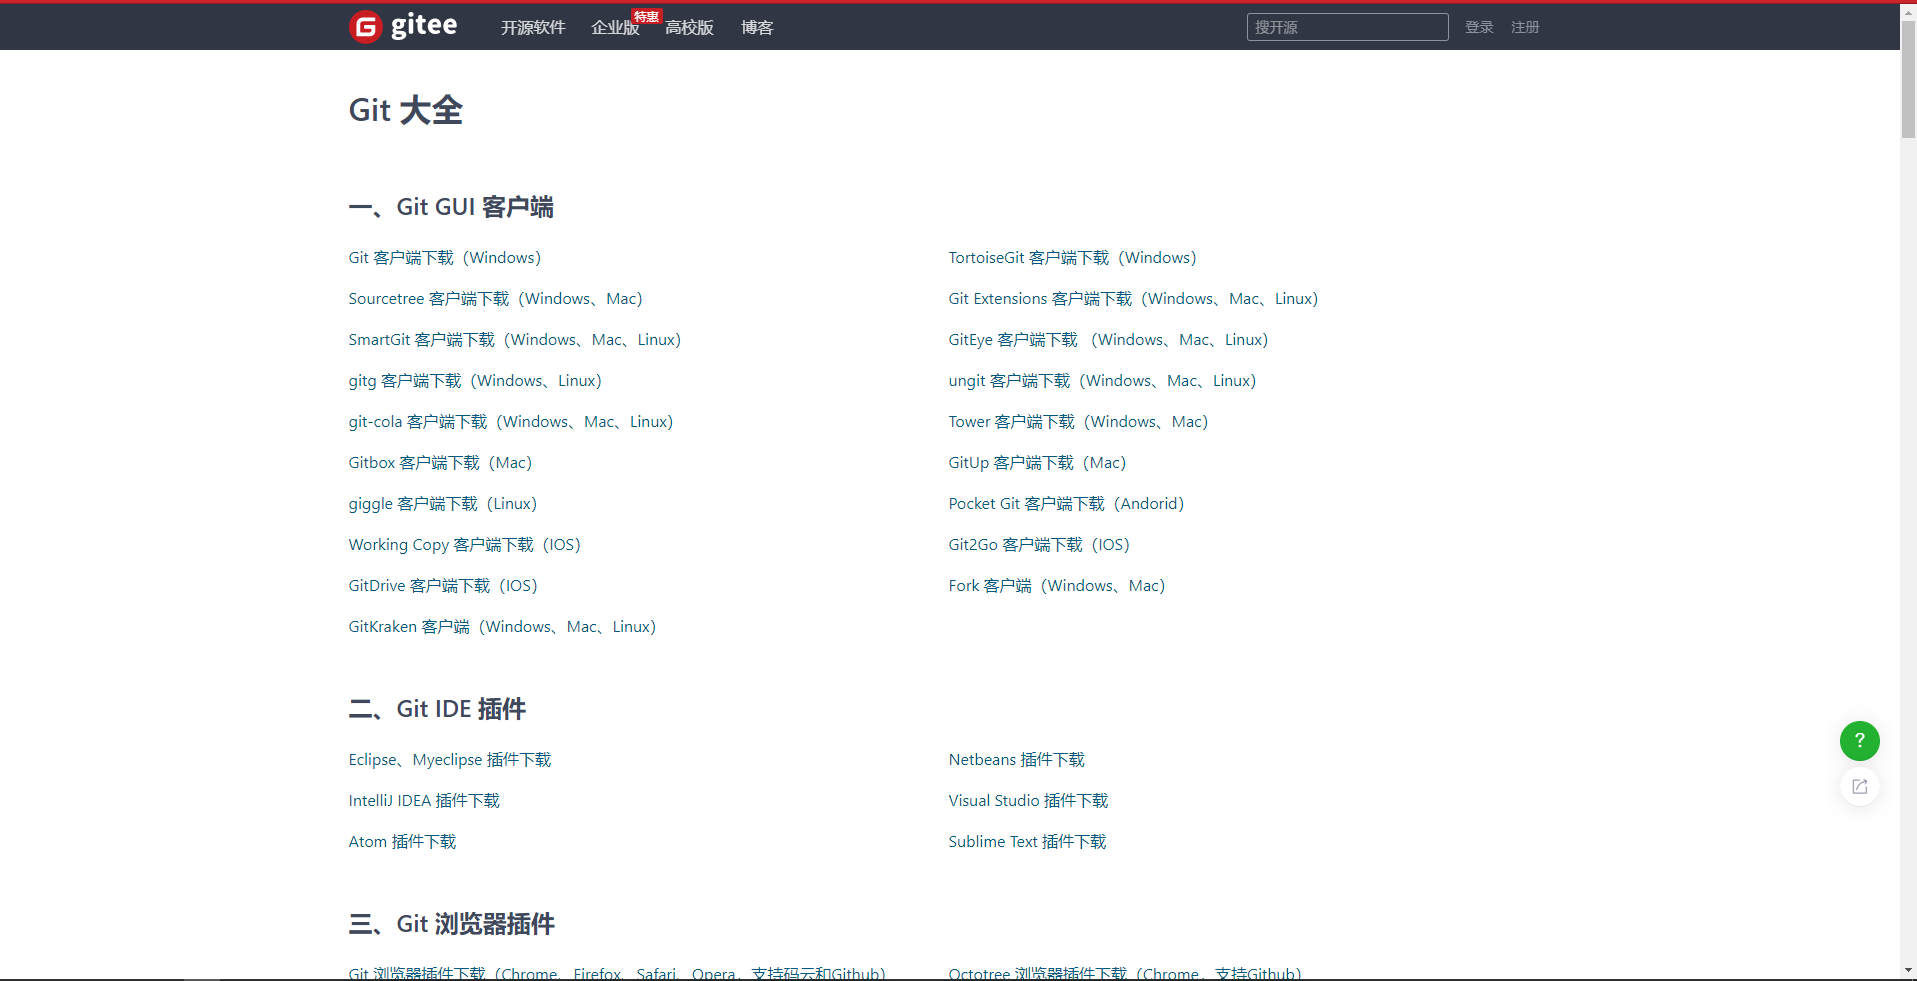The height and width of the screenshot is (981, 1917).
Task: Click the Gitee logo
Action: (x=403, y=26)
